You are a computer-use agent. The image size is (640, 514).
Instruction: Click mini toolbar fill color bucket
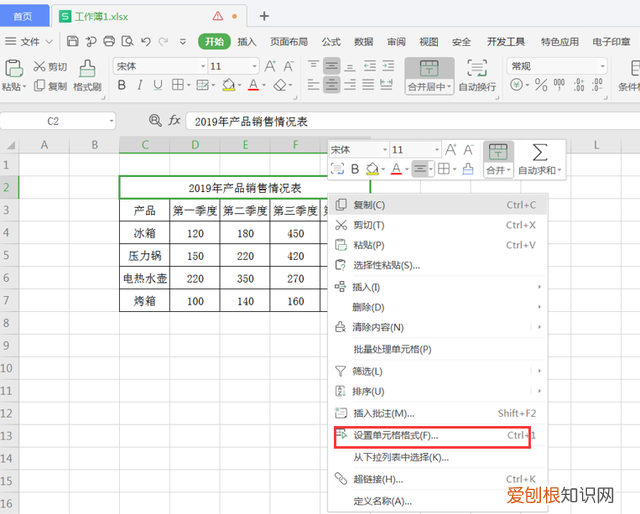tap(372, 169)
